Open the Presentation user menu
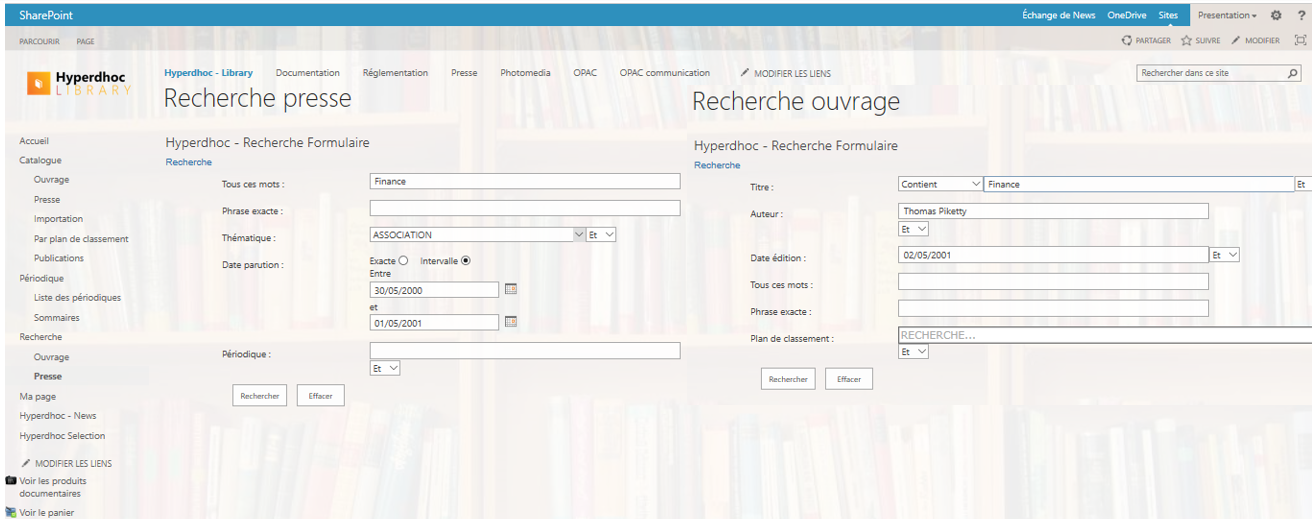 coord(1227,15)
